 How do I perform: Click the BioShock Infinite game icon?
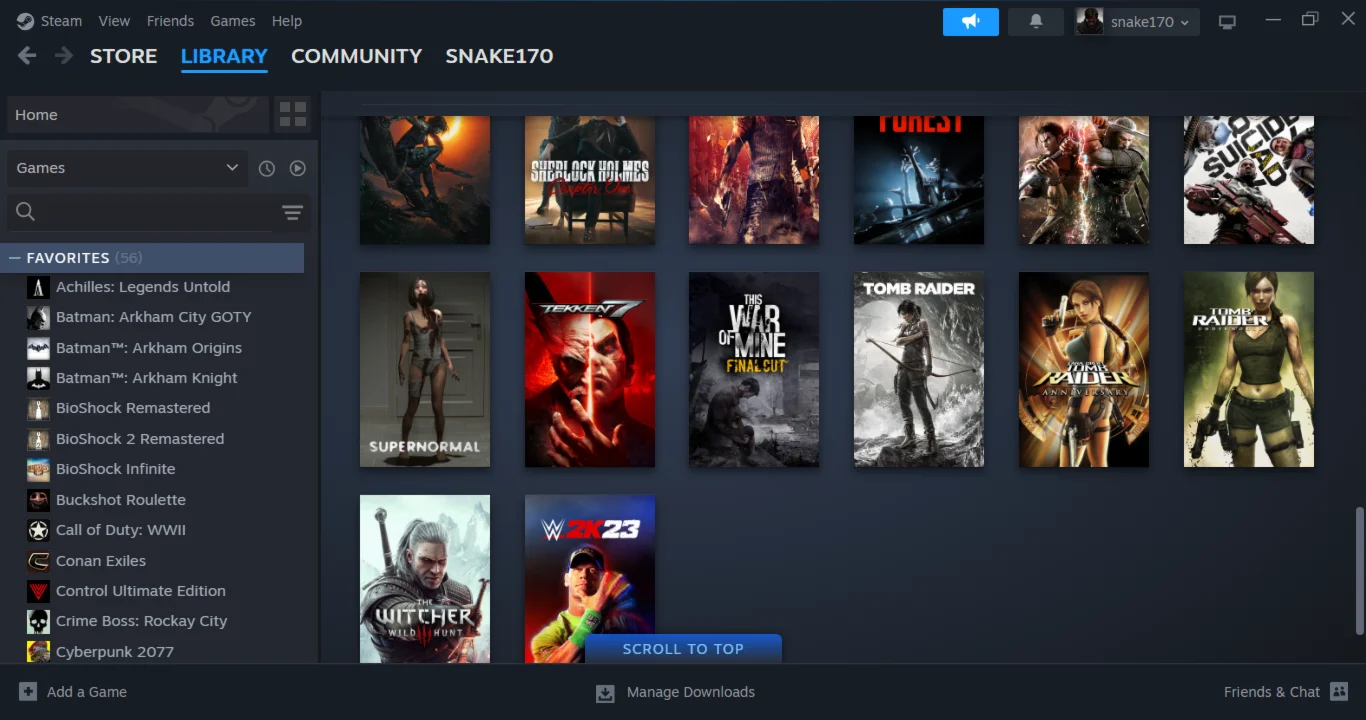coord(38,469)
